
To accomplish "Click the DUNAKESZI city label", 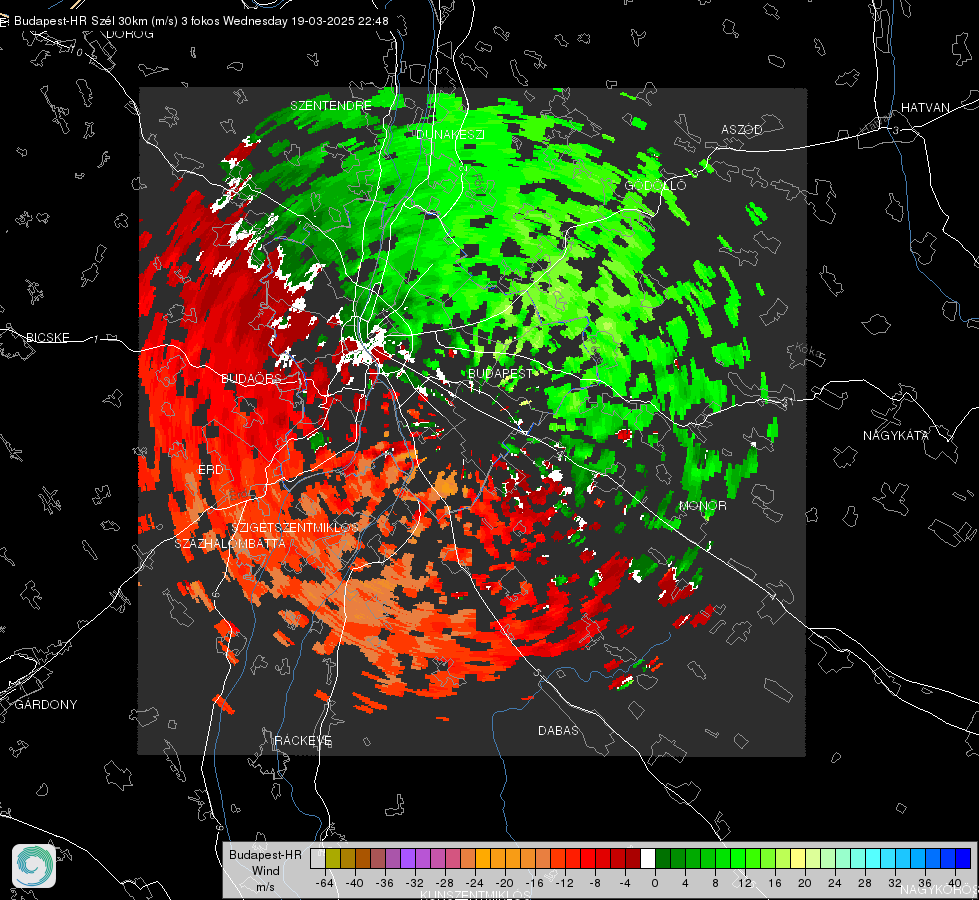I will coord(450,134).
